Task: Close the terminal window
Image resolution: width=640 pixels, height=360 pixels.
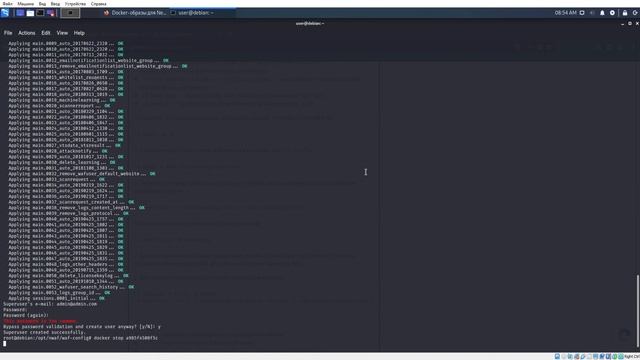Action: point(637,24)
